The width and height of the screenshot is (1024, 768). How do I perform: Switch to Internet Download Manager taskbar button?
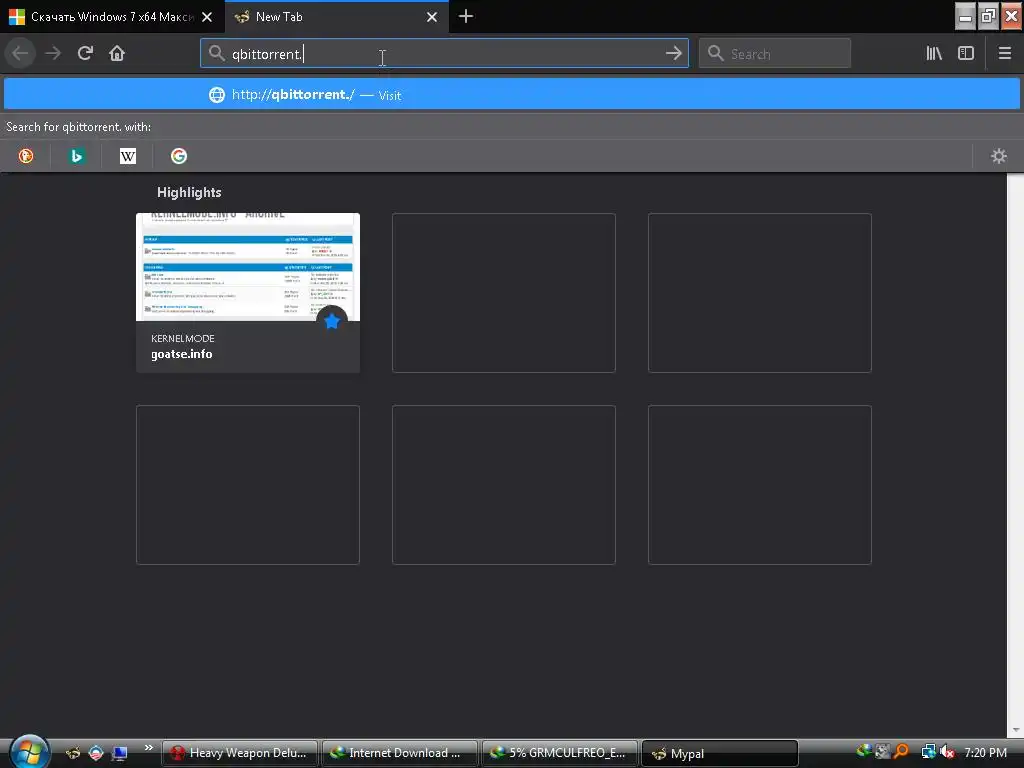tap(399, 753)
